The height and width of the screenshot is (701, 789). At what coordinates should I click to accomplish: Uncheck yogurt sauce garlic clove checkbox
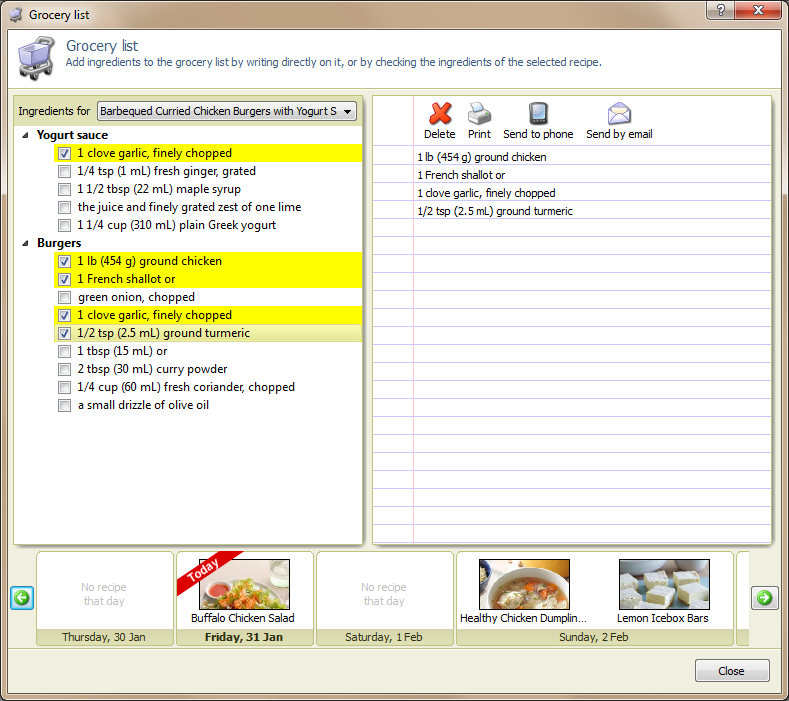[64, 153]
